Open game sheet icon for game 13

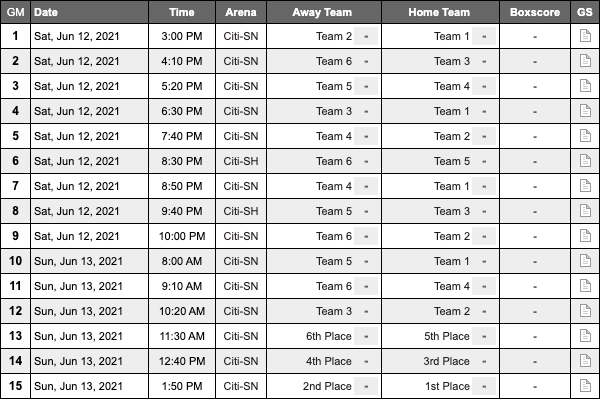585,336
